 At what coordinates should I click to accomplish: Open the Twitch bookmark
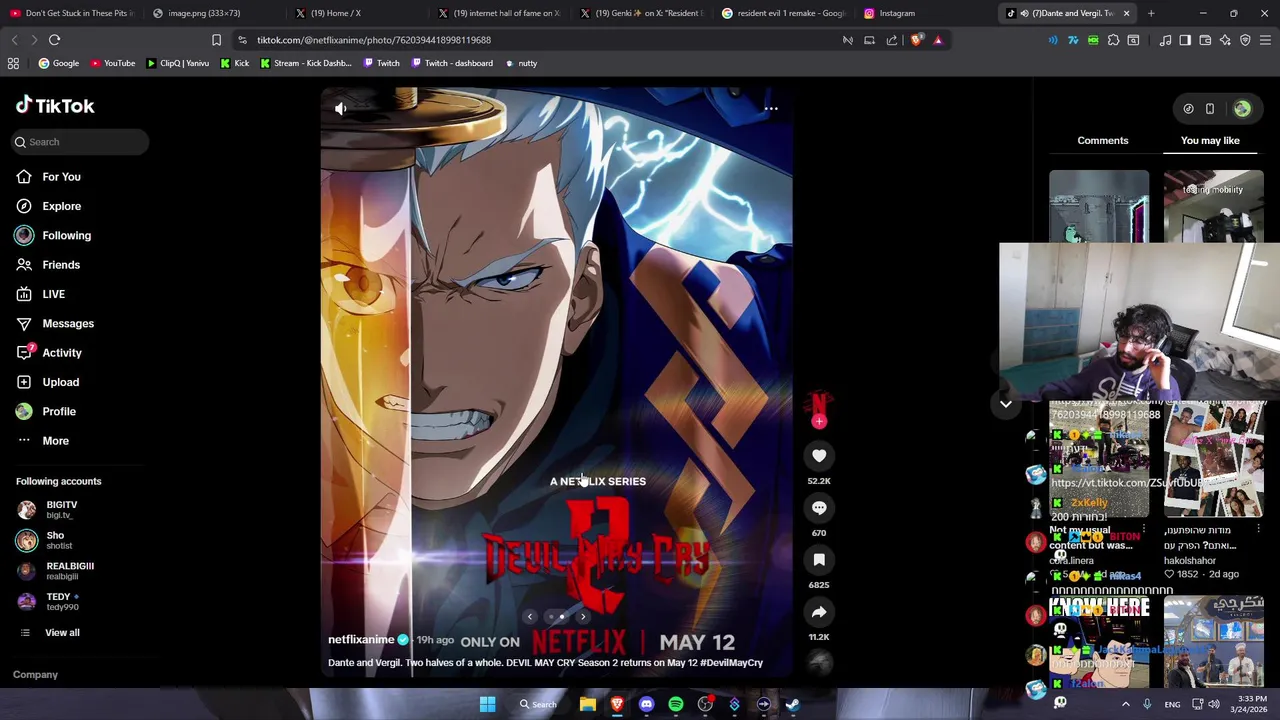[x=381, y=63]
